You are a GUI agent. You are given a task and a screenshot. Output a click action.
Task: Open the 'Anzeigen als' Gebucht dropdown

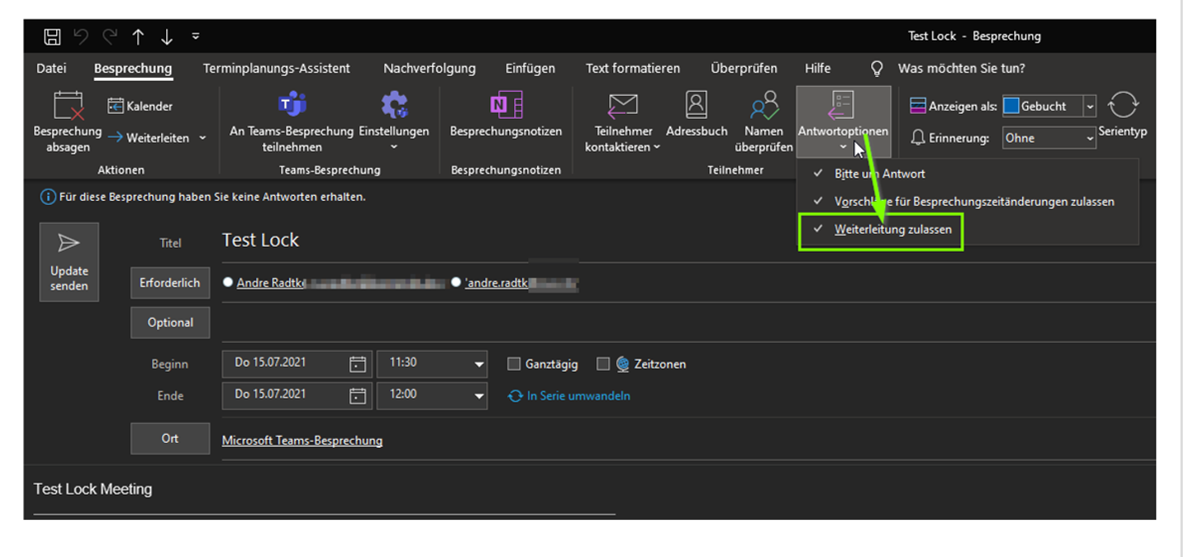(1089, 106)
